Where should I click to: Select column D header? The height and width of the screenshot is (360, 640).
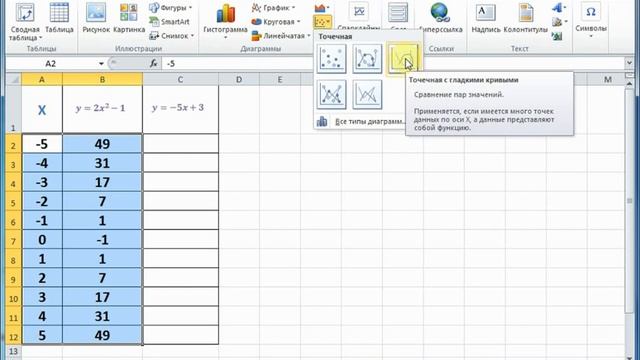[x=239, y=79]
